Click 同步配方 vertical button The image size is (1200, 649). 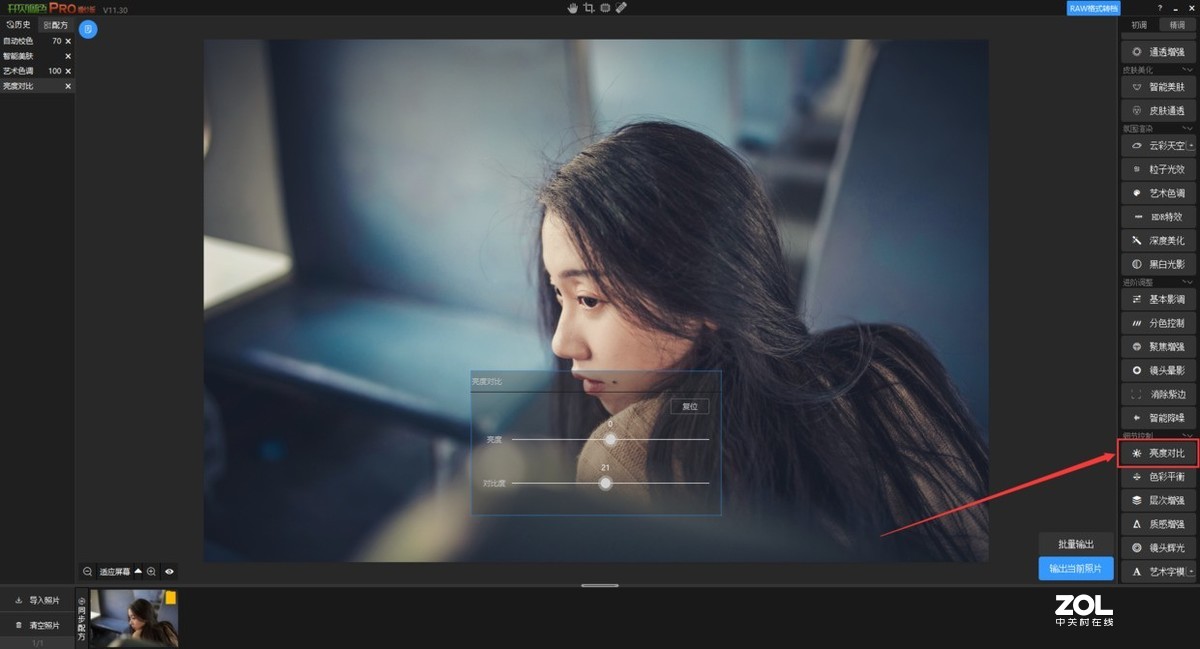pos(82,618)
